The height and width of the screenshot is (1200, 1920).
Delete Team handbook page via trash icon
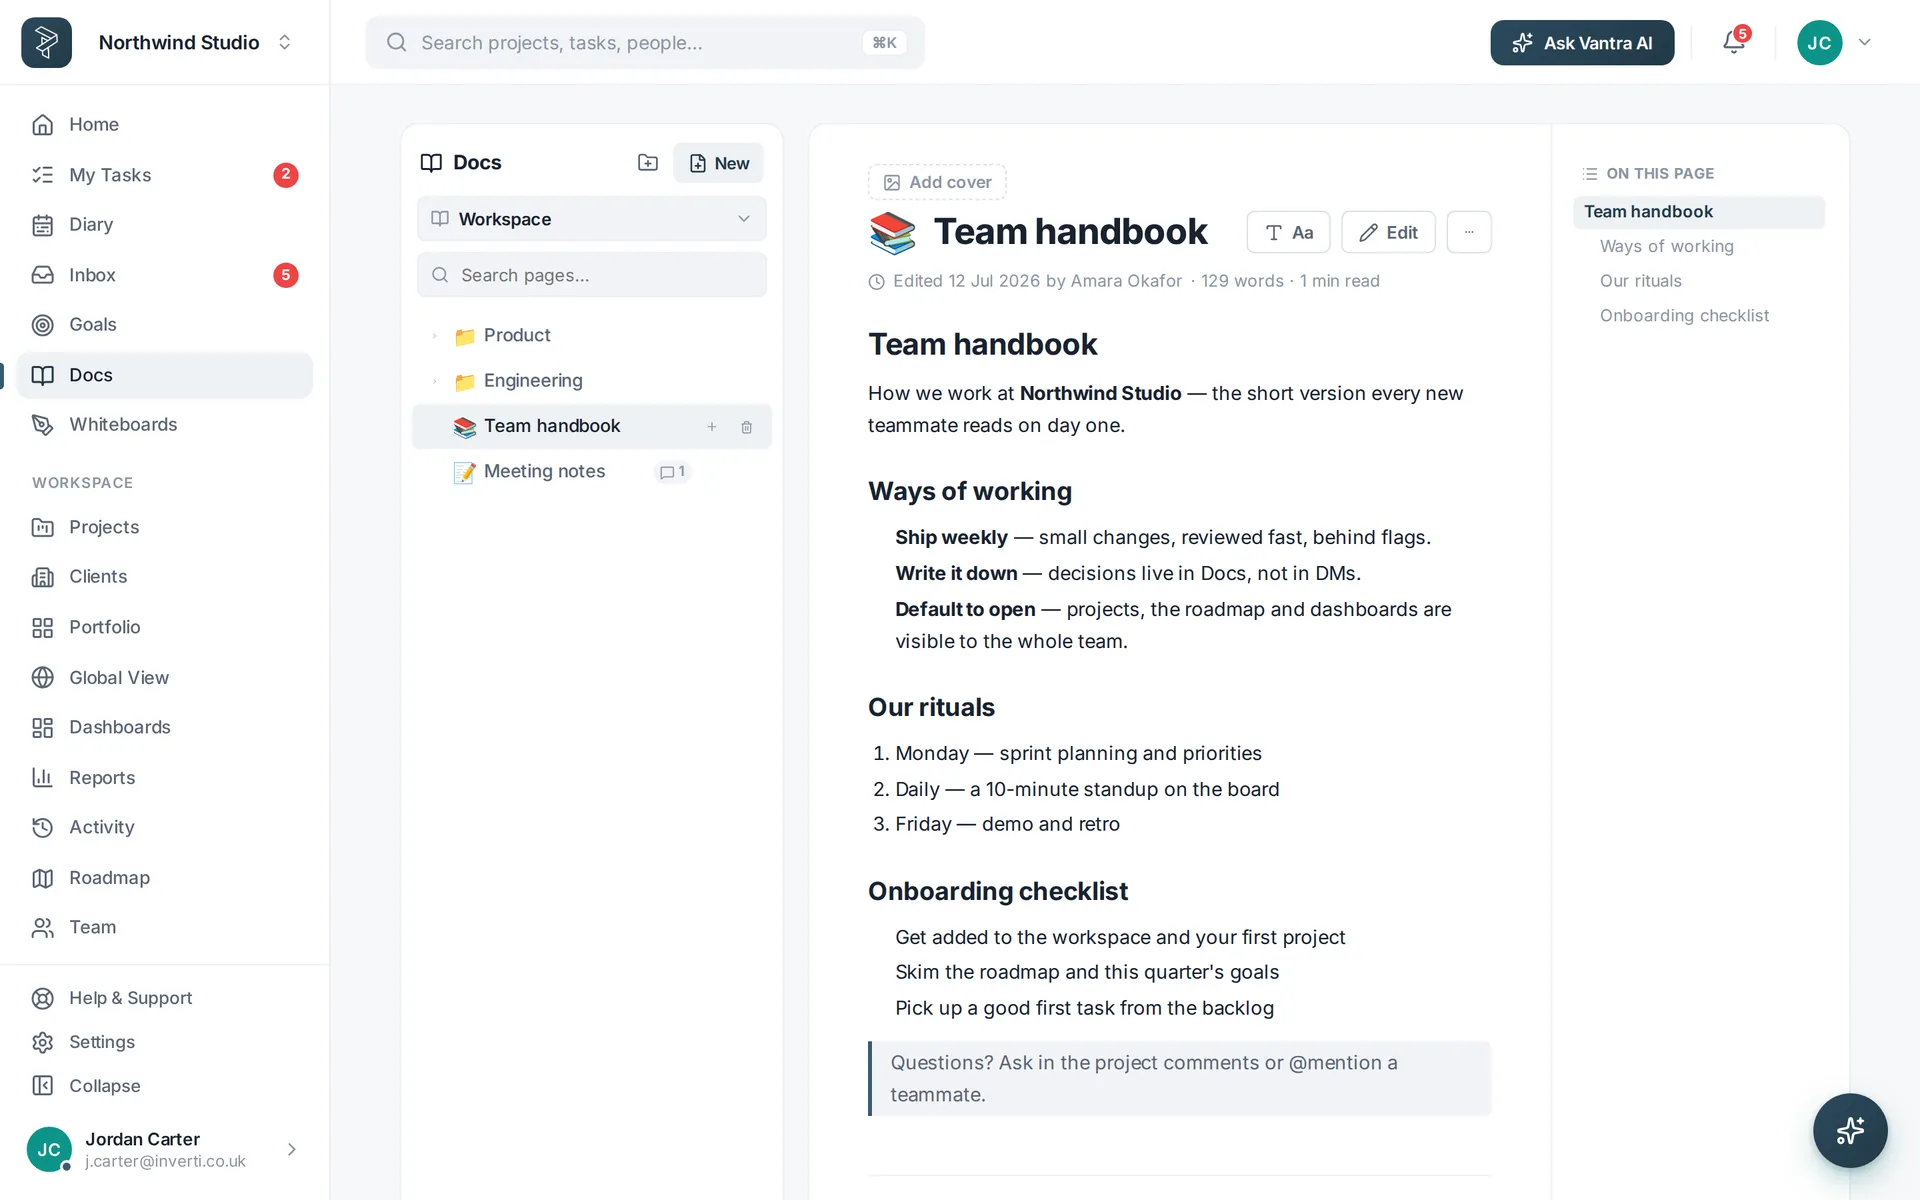tap(746, 427)
